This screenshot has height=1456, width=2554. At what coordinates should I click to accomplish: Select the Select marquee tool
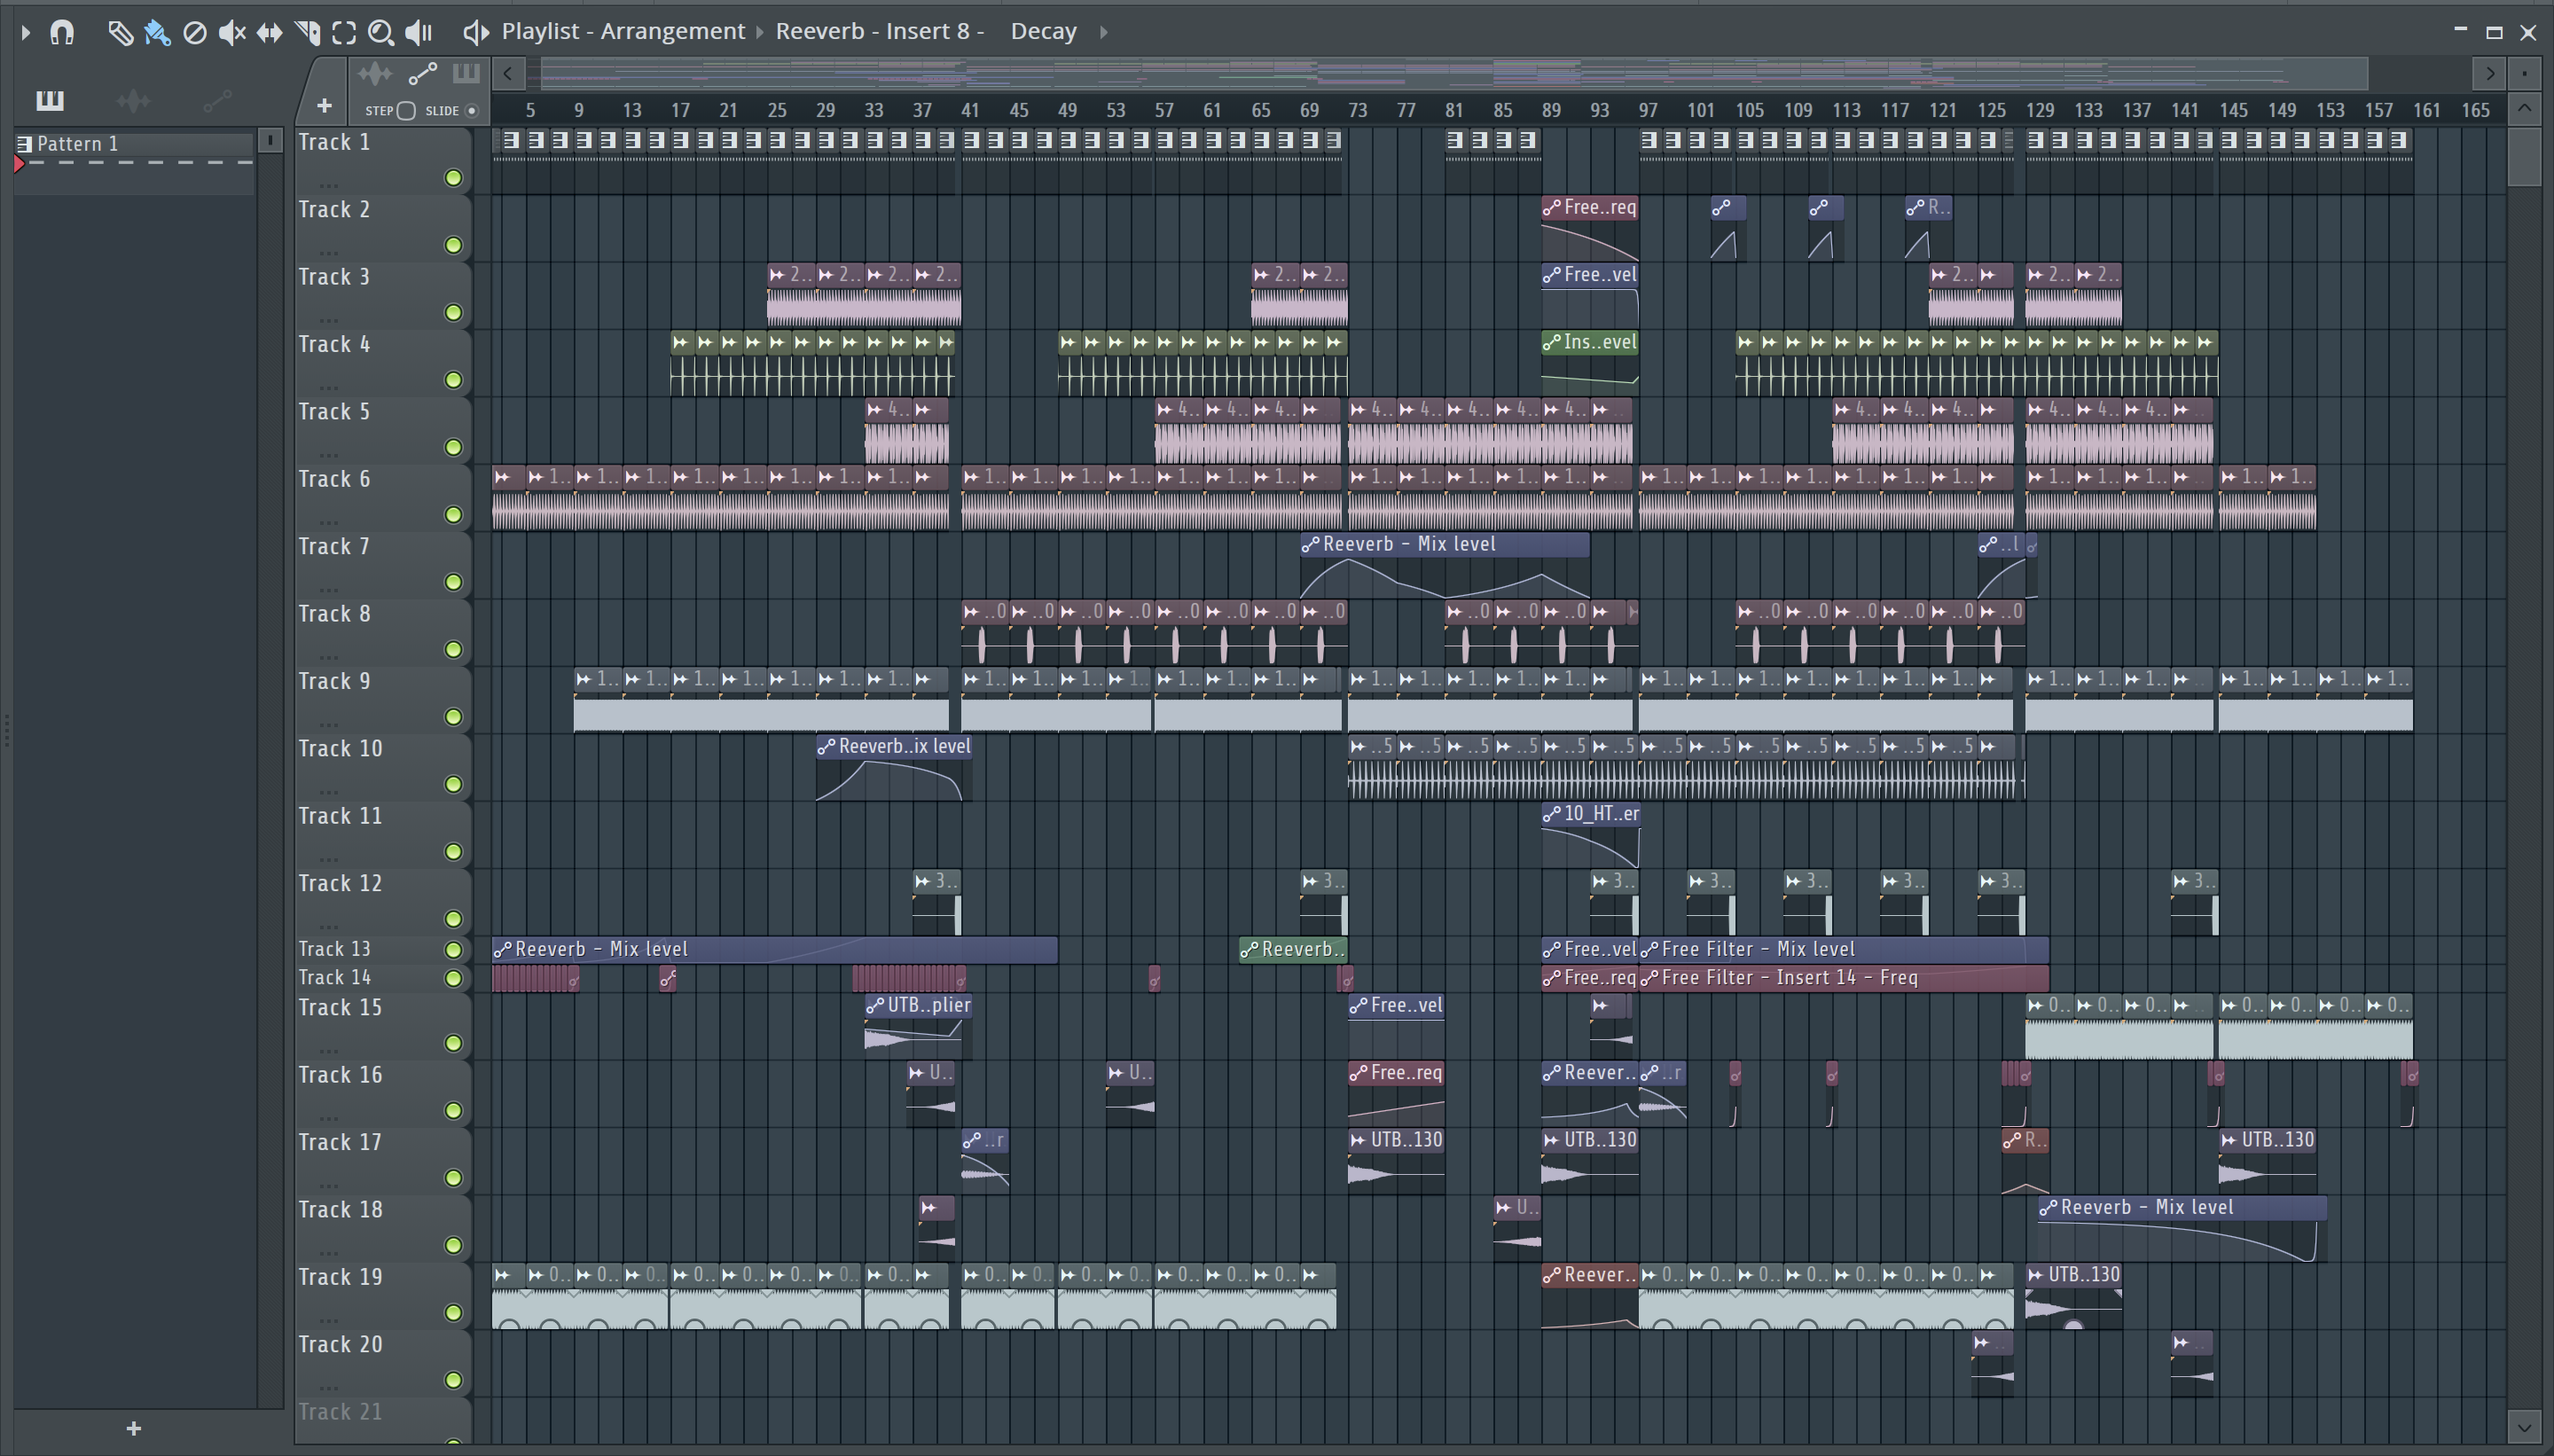(x=344, y=33)
